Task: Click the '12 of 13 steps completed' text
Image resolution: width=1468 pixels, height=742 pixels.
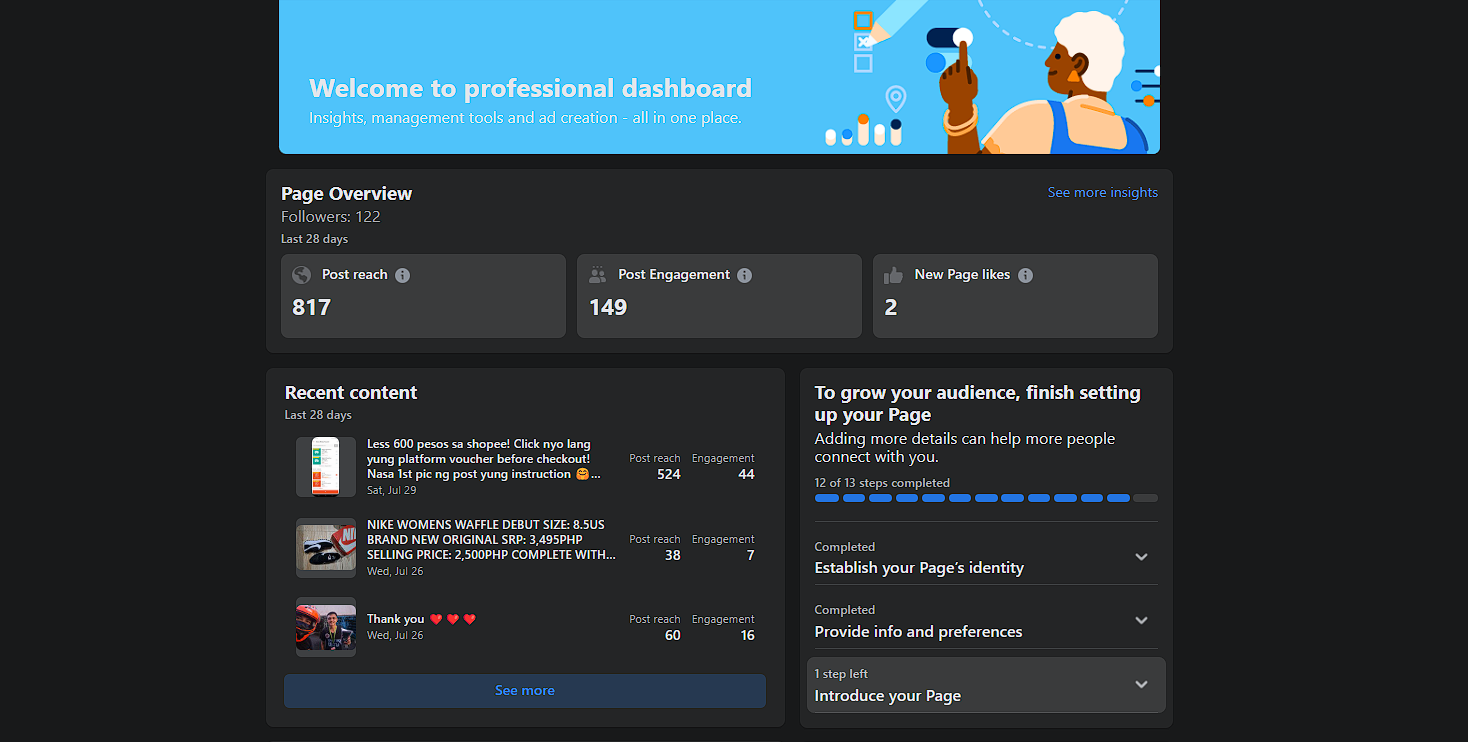Action: 882,483
